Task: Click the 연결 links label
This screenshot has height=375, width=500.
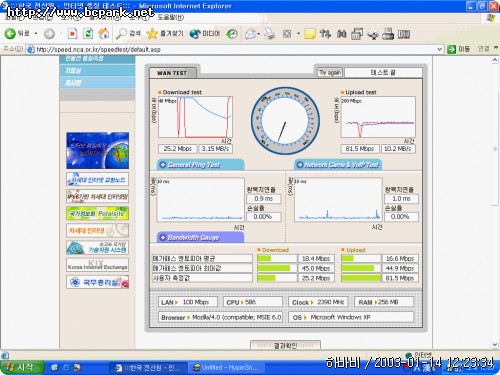Action: pyautogui.click(x=483, y=49)
